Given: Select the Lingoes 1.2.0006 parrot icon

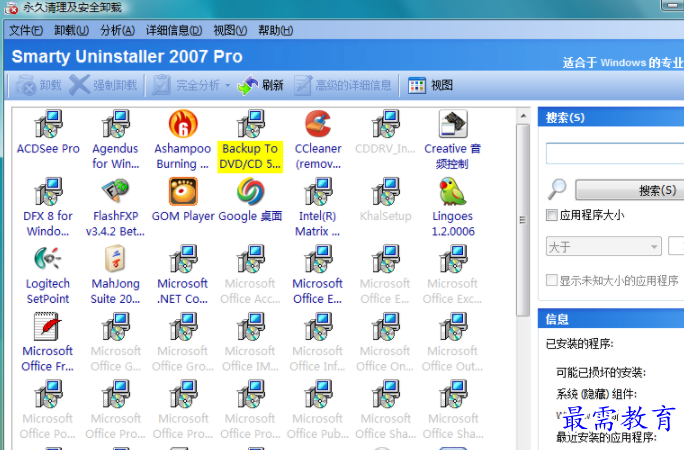Looking at the screenshot, I should coord(453,192).
